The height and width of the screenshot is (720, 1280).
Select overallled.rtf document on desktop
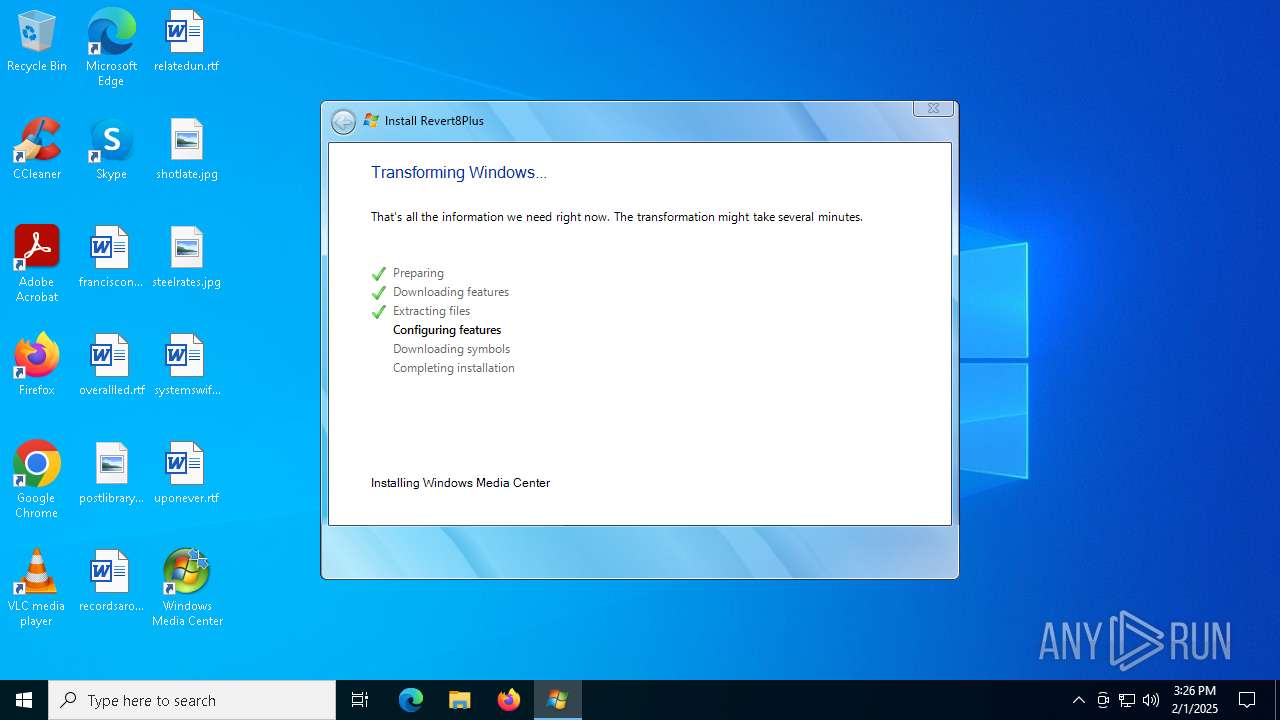[x=111, y=366]
